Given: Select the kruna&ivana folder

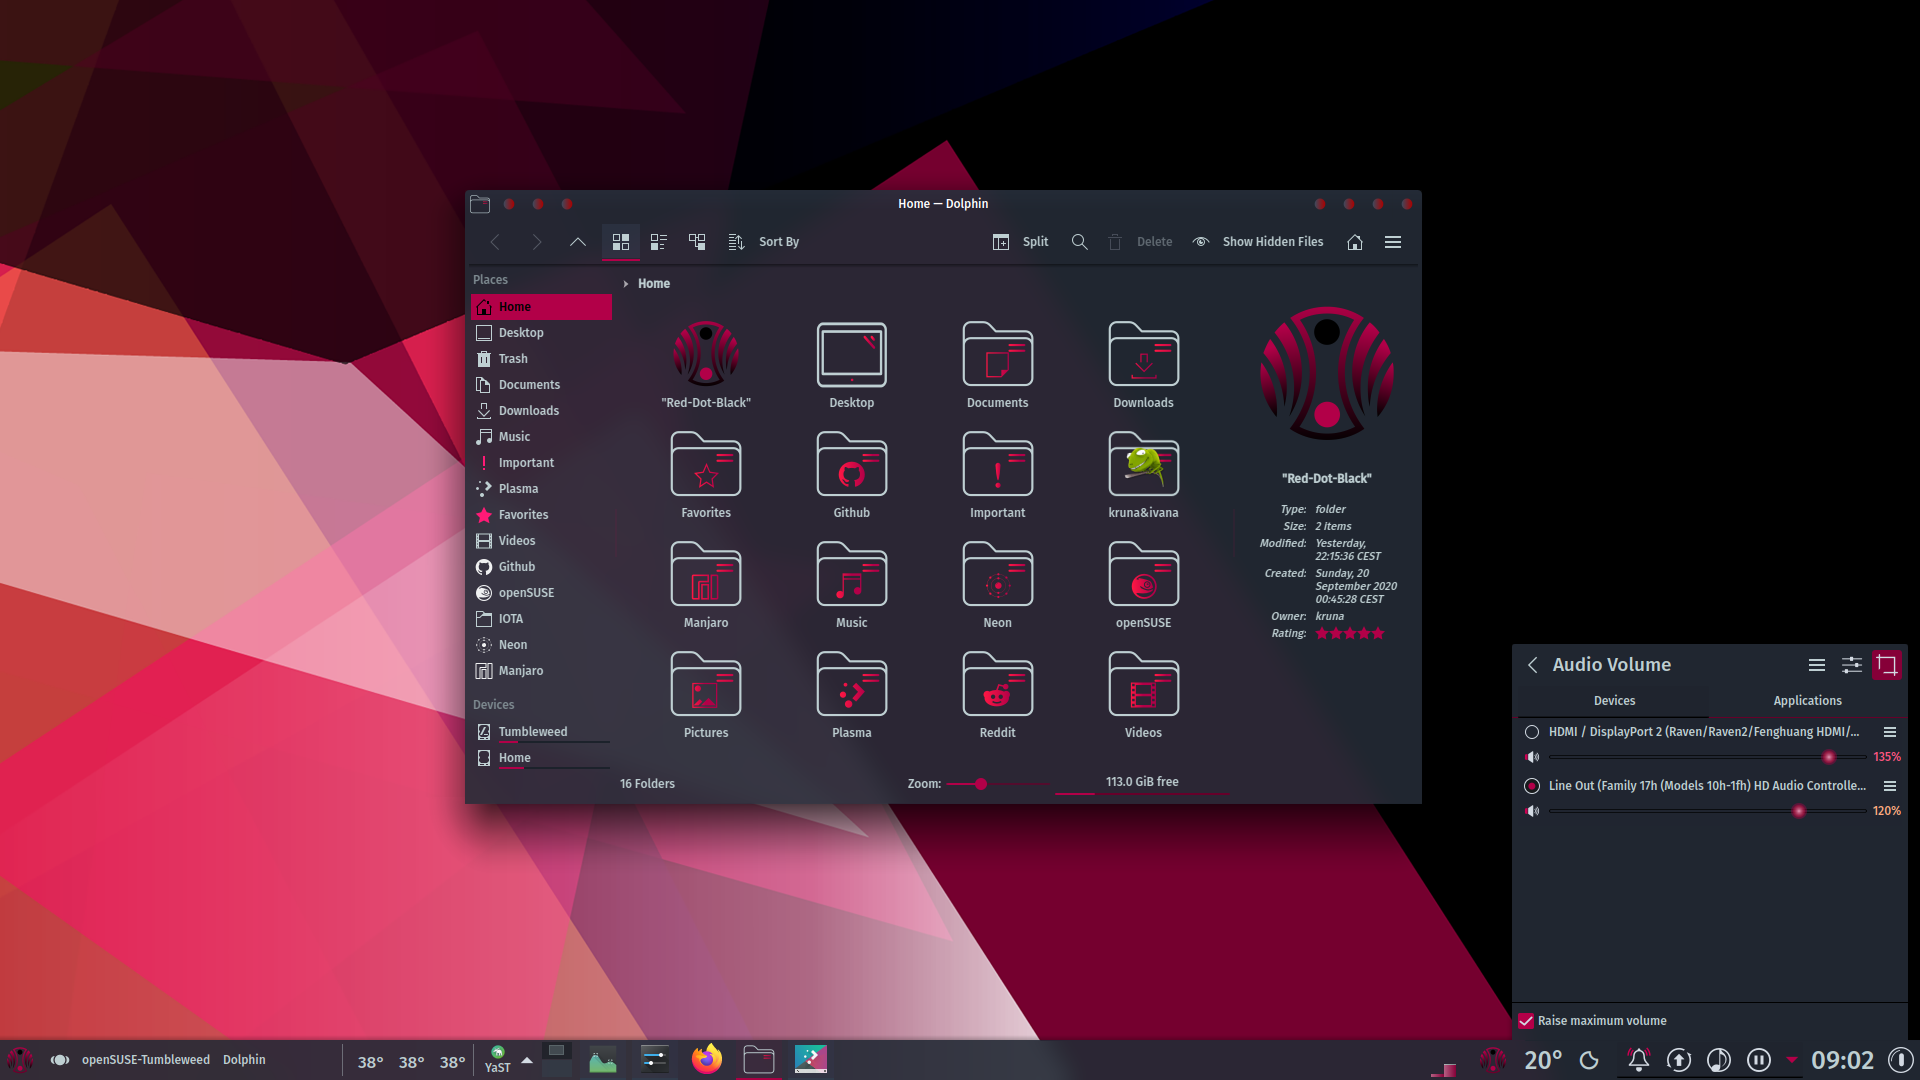Looking at the screenshot, I should tap(1144, 464).
